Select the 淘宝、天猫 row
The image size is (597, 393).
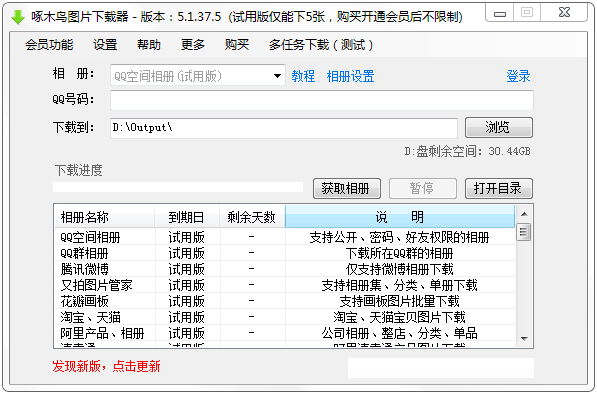[285, 318]
